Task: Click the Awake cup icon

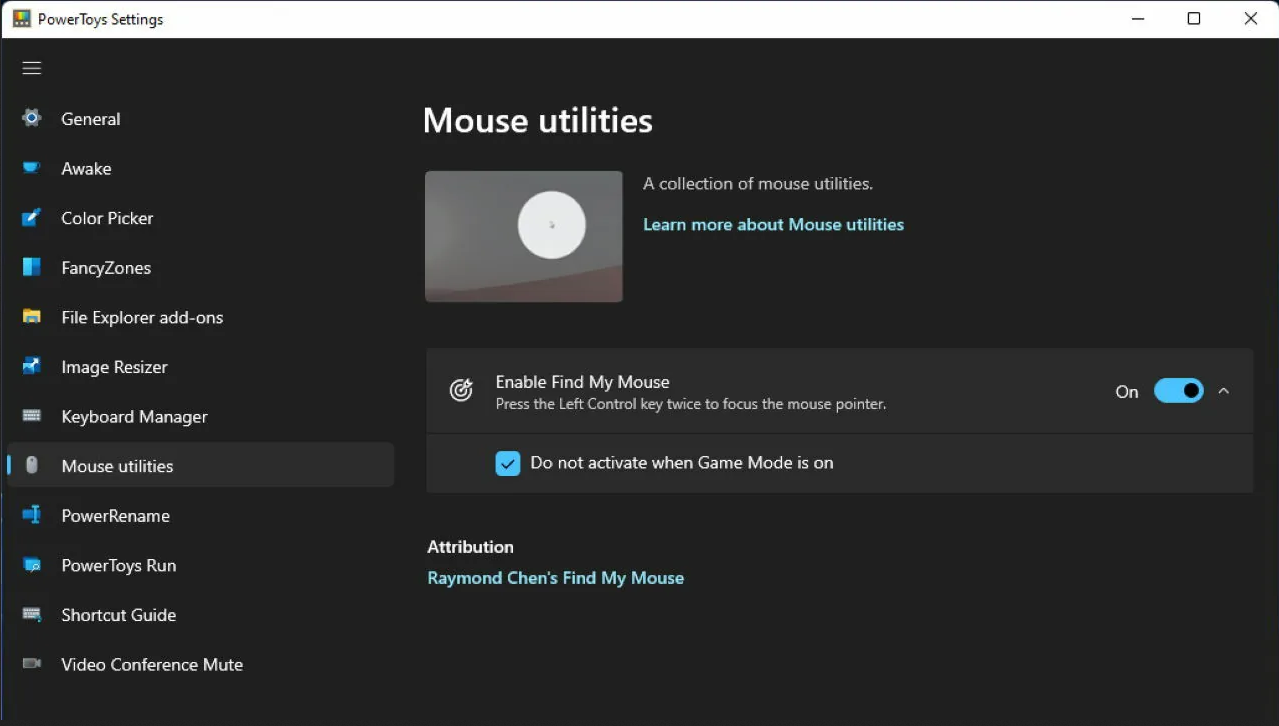Action: 32,168
